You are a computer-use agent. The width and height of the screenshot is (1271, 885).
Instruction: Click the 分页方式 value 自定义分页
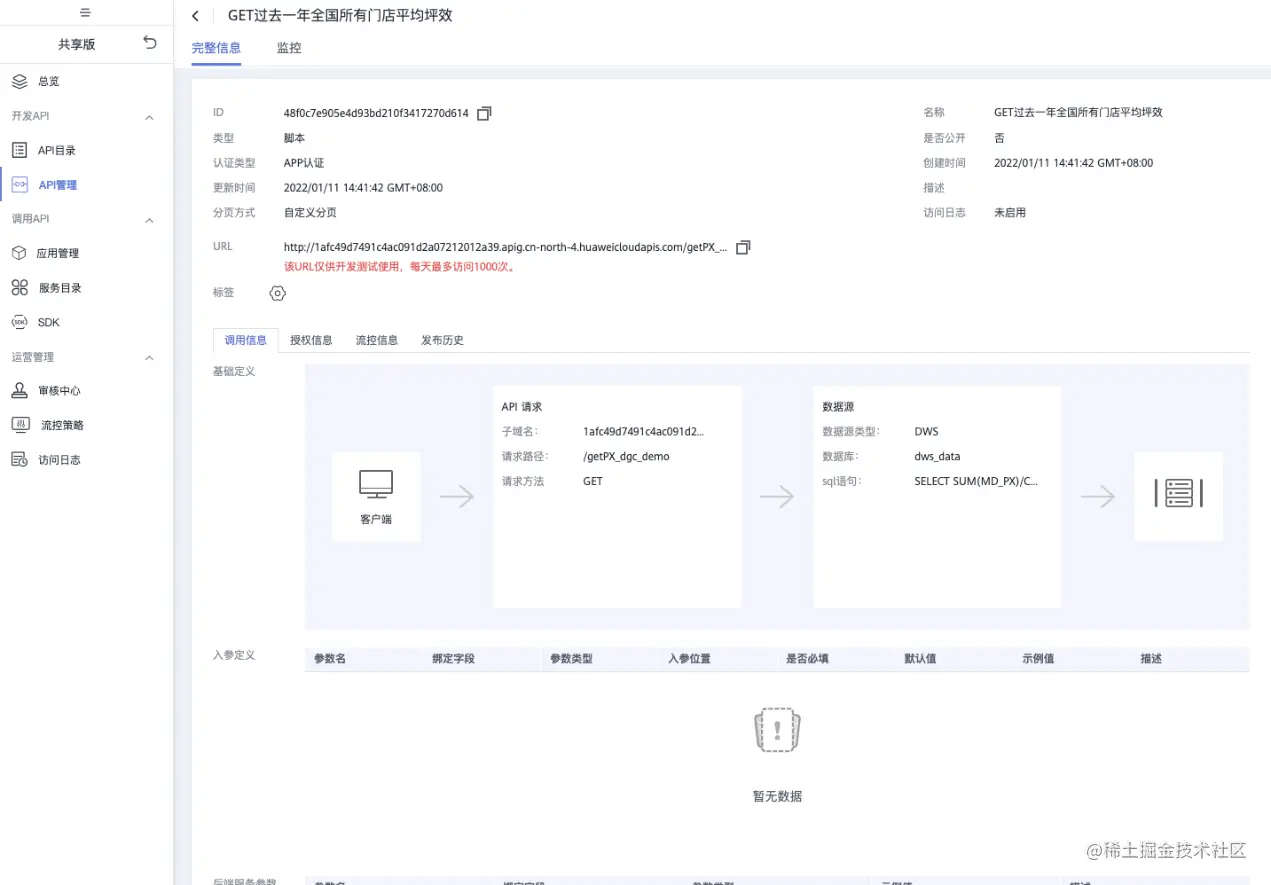click(310, 213)
